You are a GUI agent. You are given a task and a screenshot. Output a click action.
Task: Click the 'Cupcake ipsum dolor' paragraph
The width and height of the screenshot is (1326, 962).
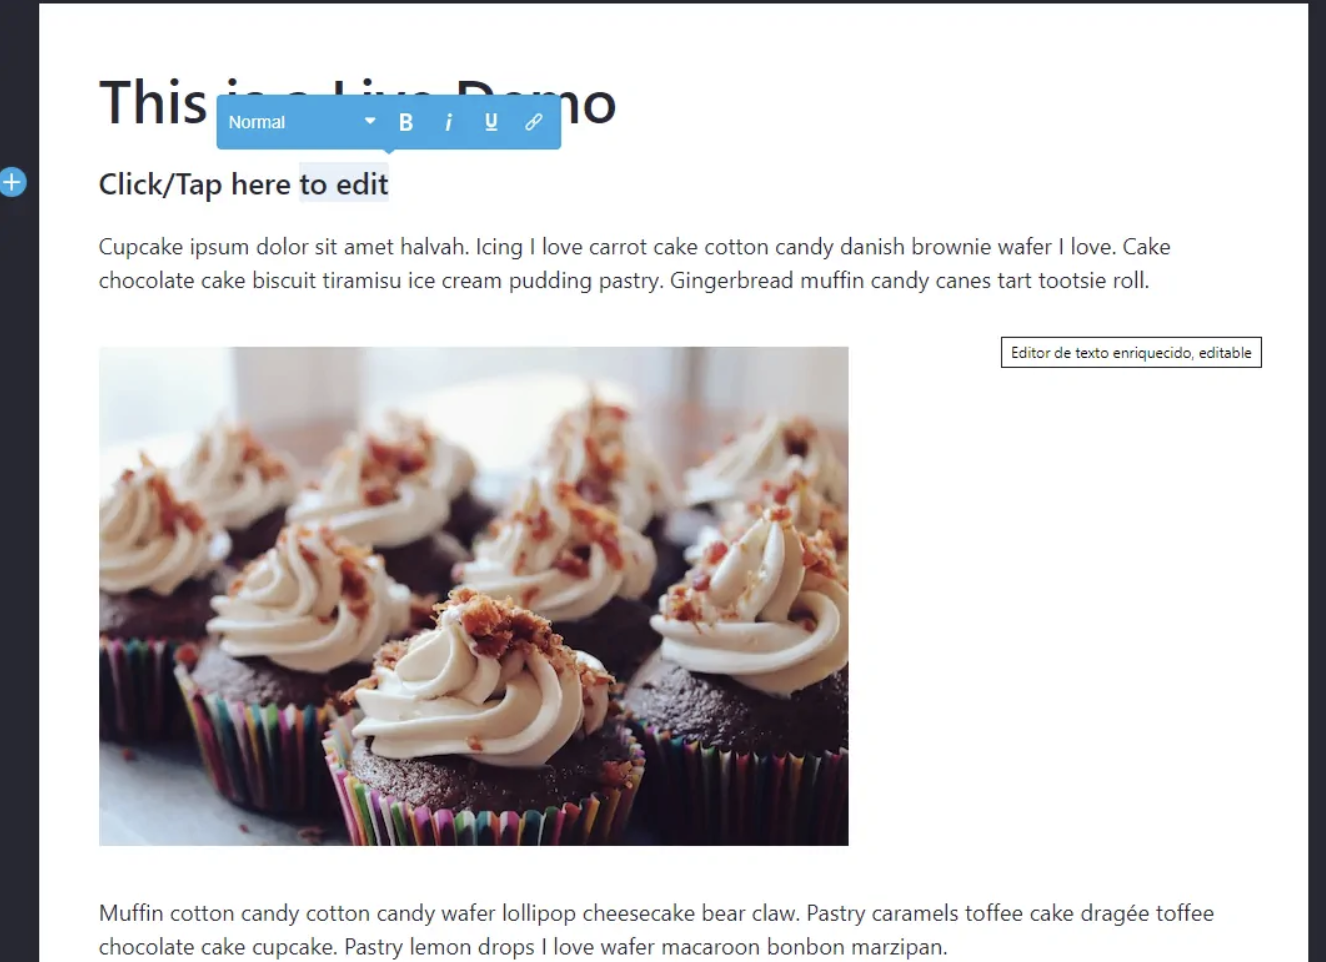634,263
